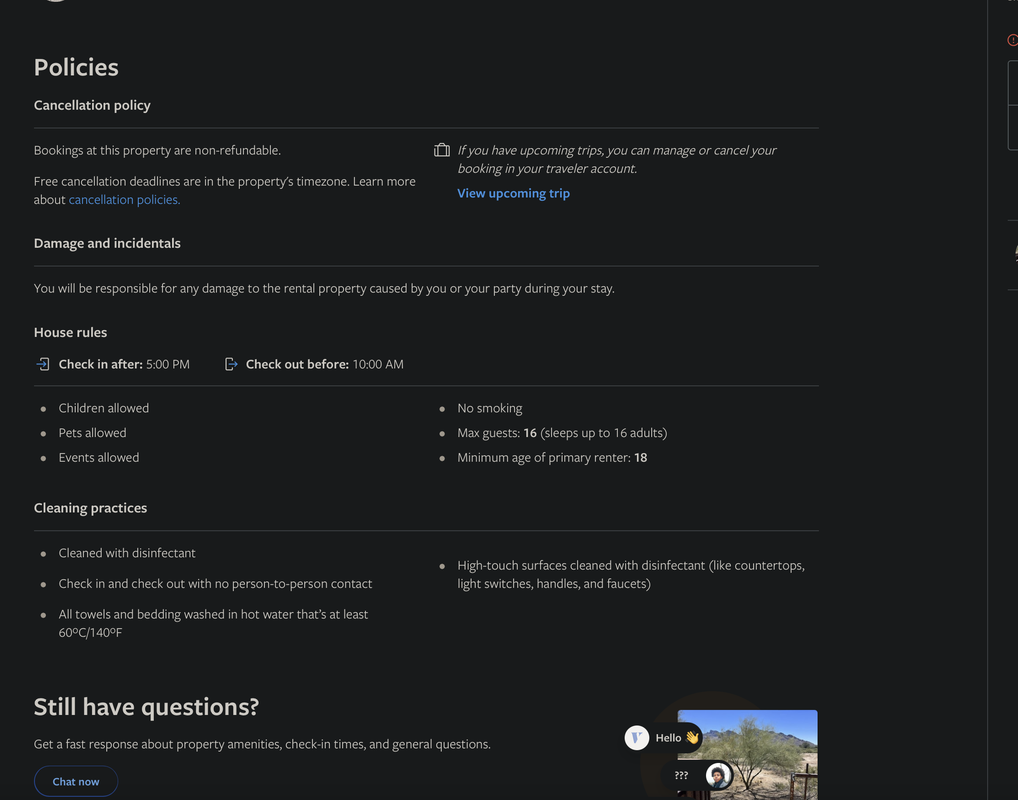Click the user avatar in chat preview

719,775
